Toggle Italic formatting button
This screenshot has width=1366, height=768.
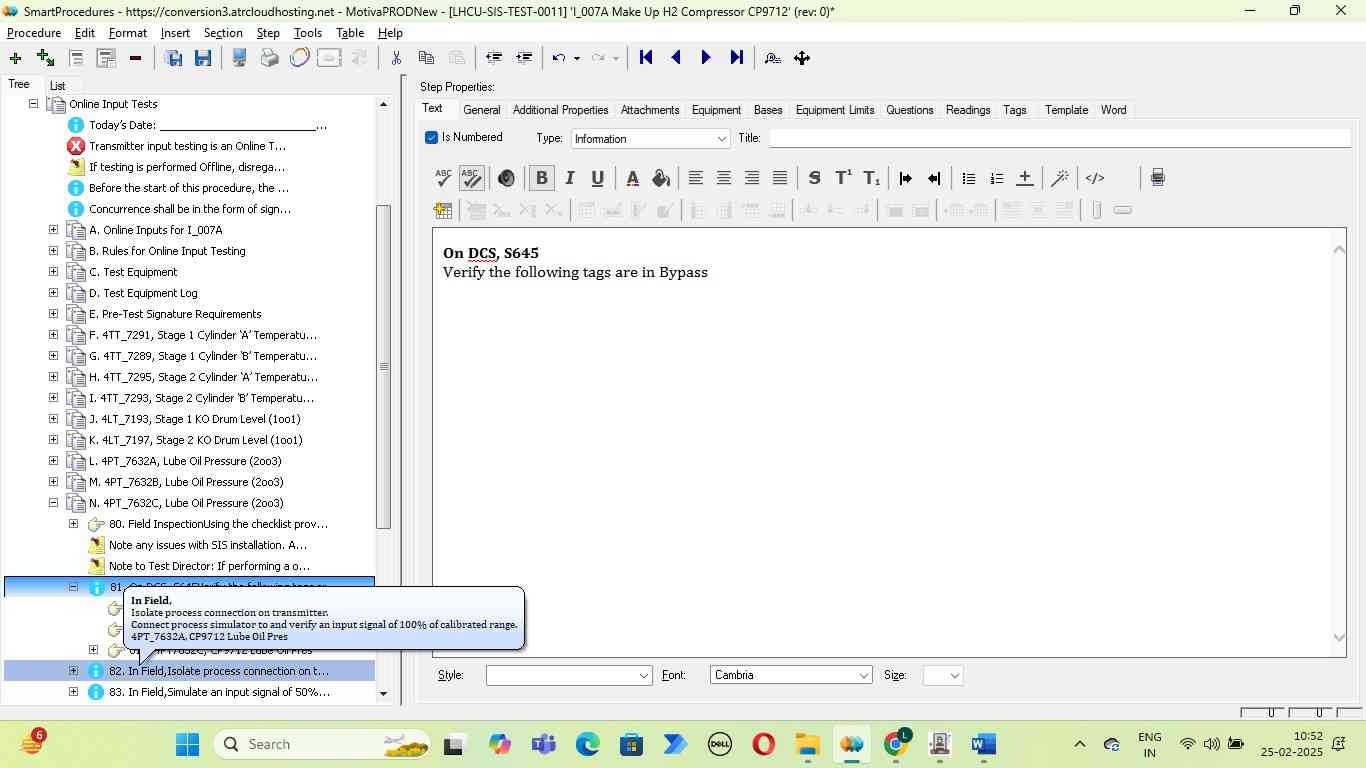(569, 178)
